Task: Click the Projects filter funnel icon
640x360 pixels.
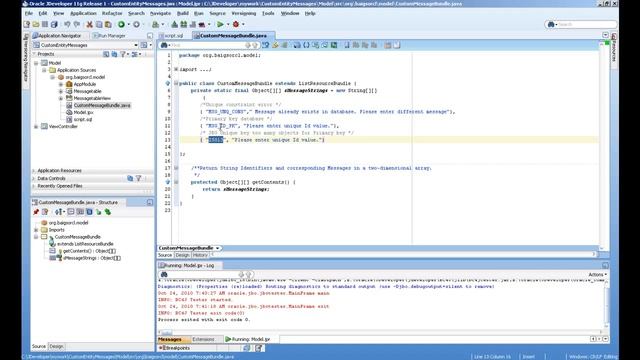Action: pyautogui.click(x=123, y=54)
